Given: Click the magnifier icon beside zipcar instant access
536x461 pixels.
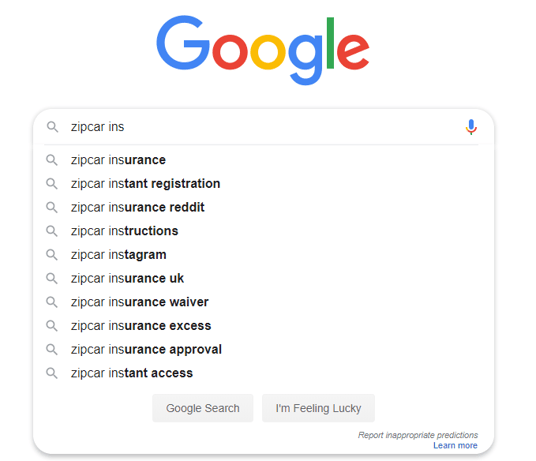Looking at the screenshot, I should 52,373.
